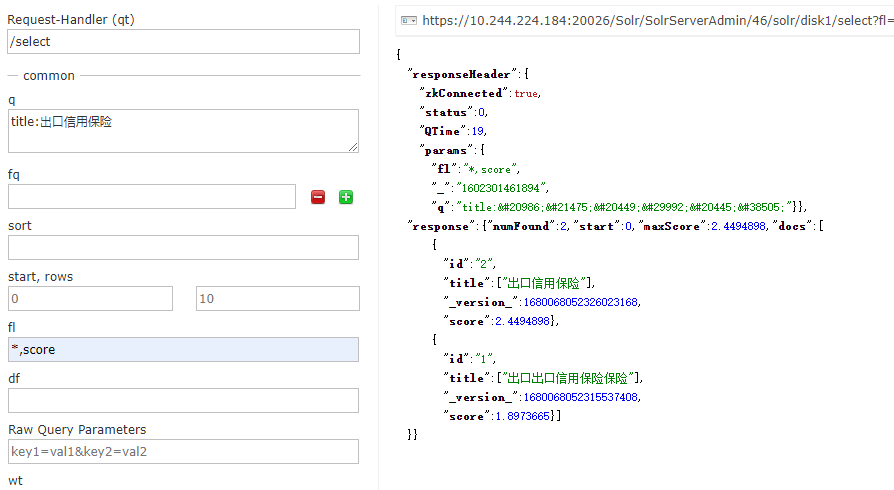Click the fl field containing *,score

click(x=183, y=350)
